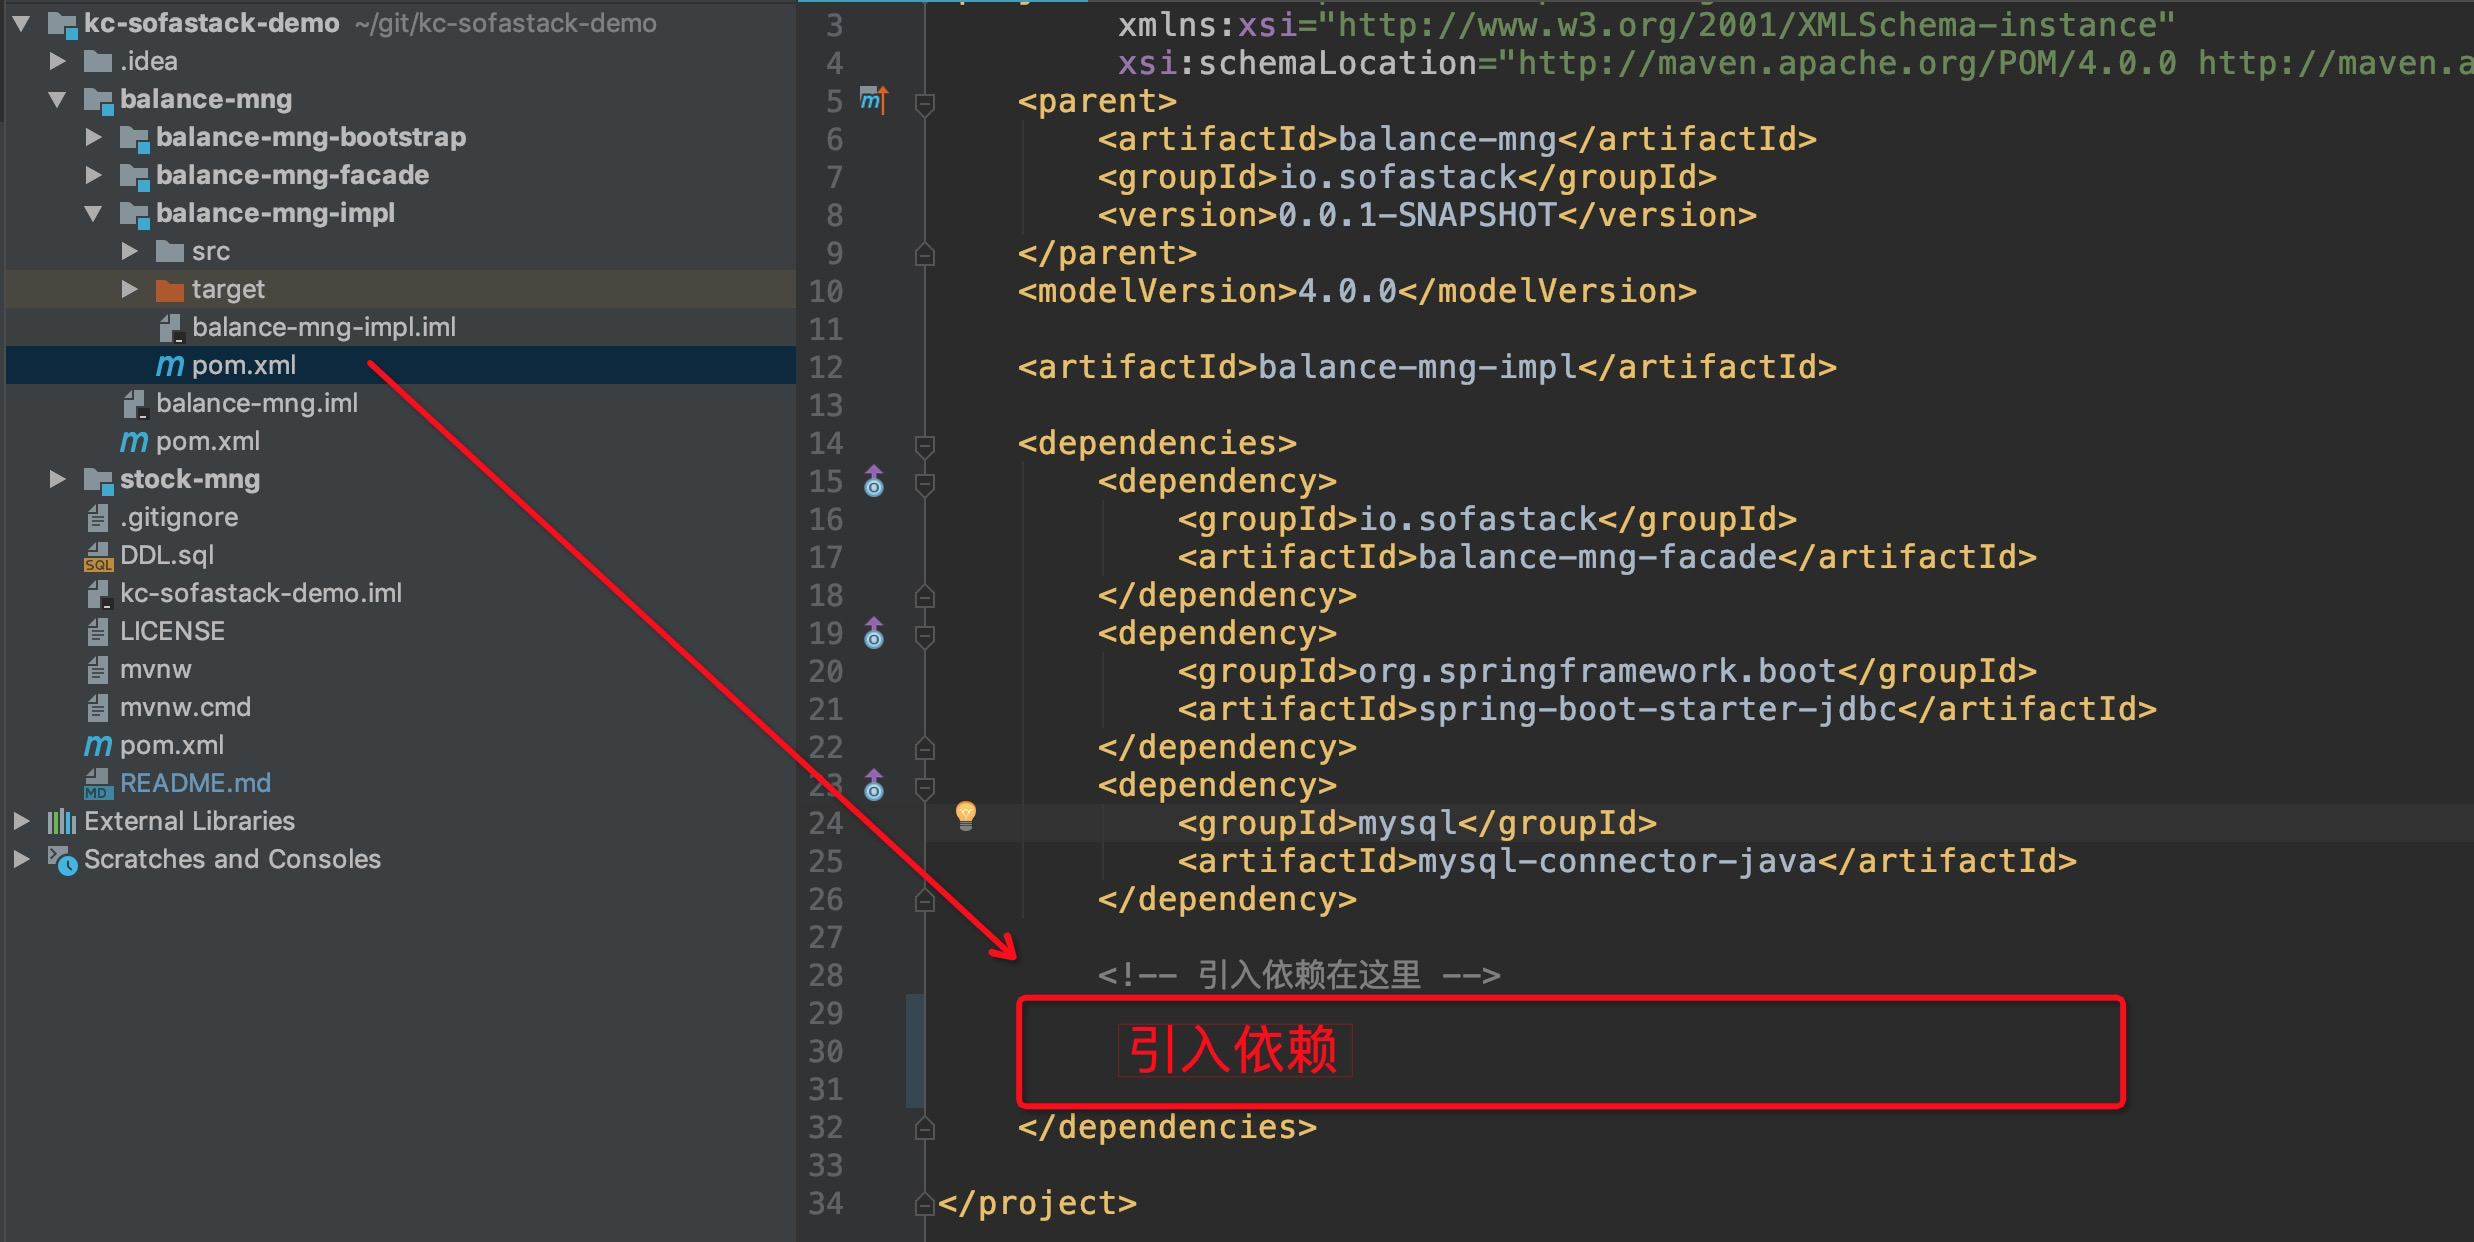The image size is (2474, 1242).
Task: Click the fold end marker on line 34
Action: tap(925, 1204)
